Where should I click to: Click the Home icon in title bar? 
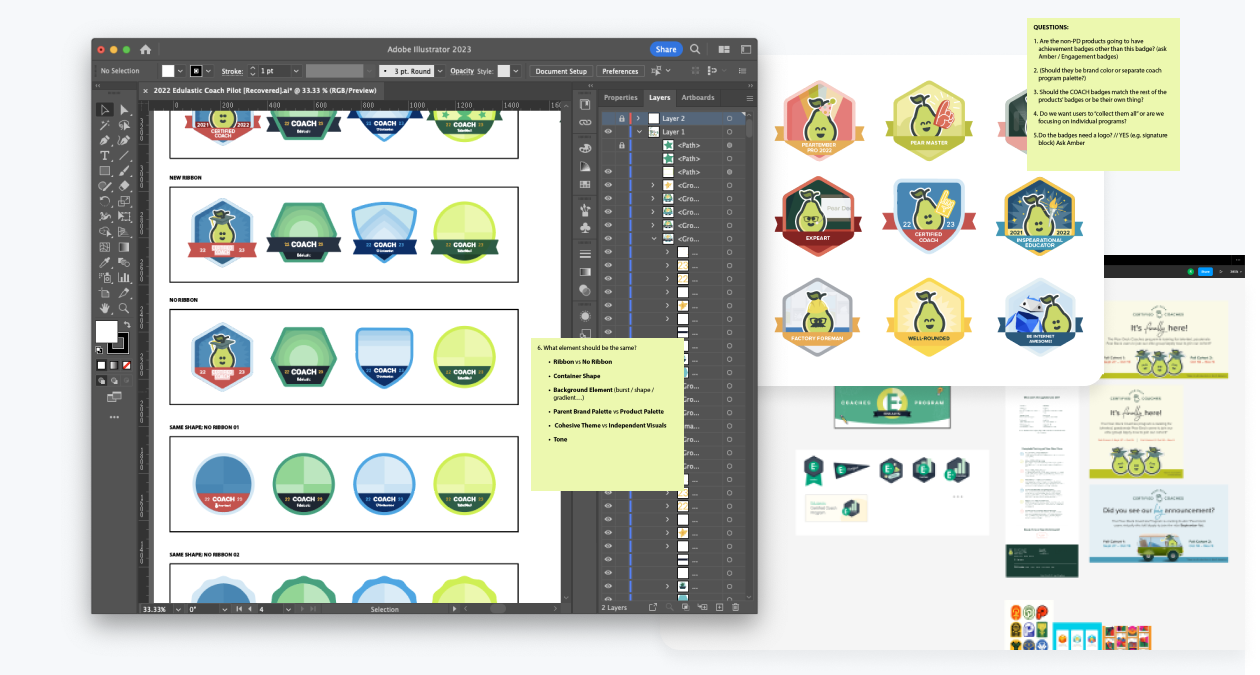pyautogui.click(x=145, y=49)
